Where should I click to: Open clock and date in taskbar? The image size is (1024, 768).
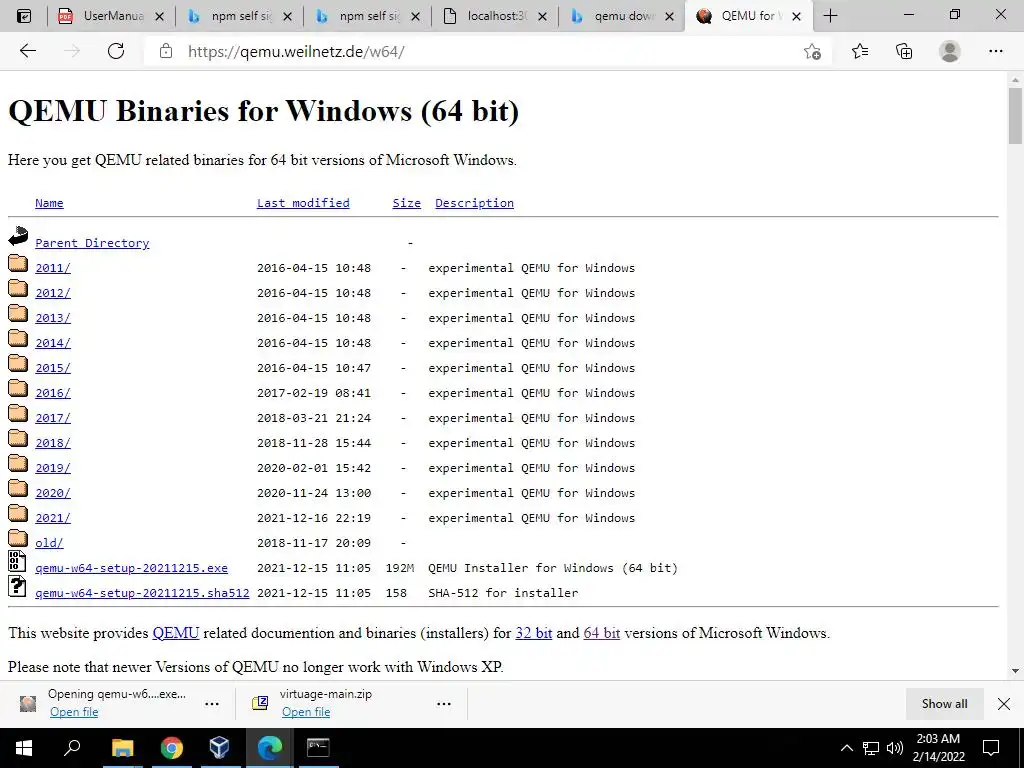pos(938,748)
